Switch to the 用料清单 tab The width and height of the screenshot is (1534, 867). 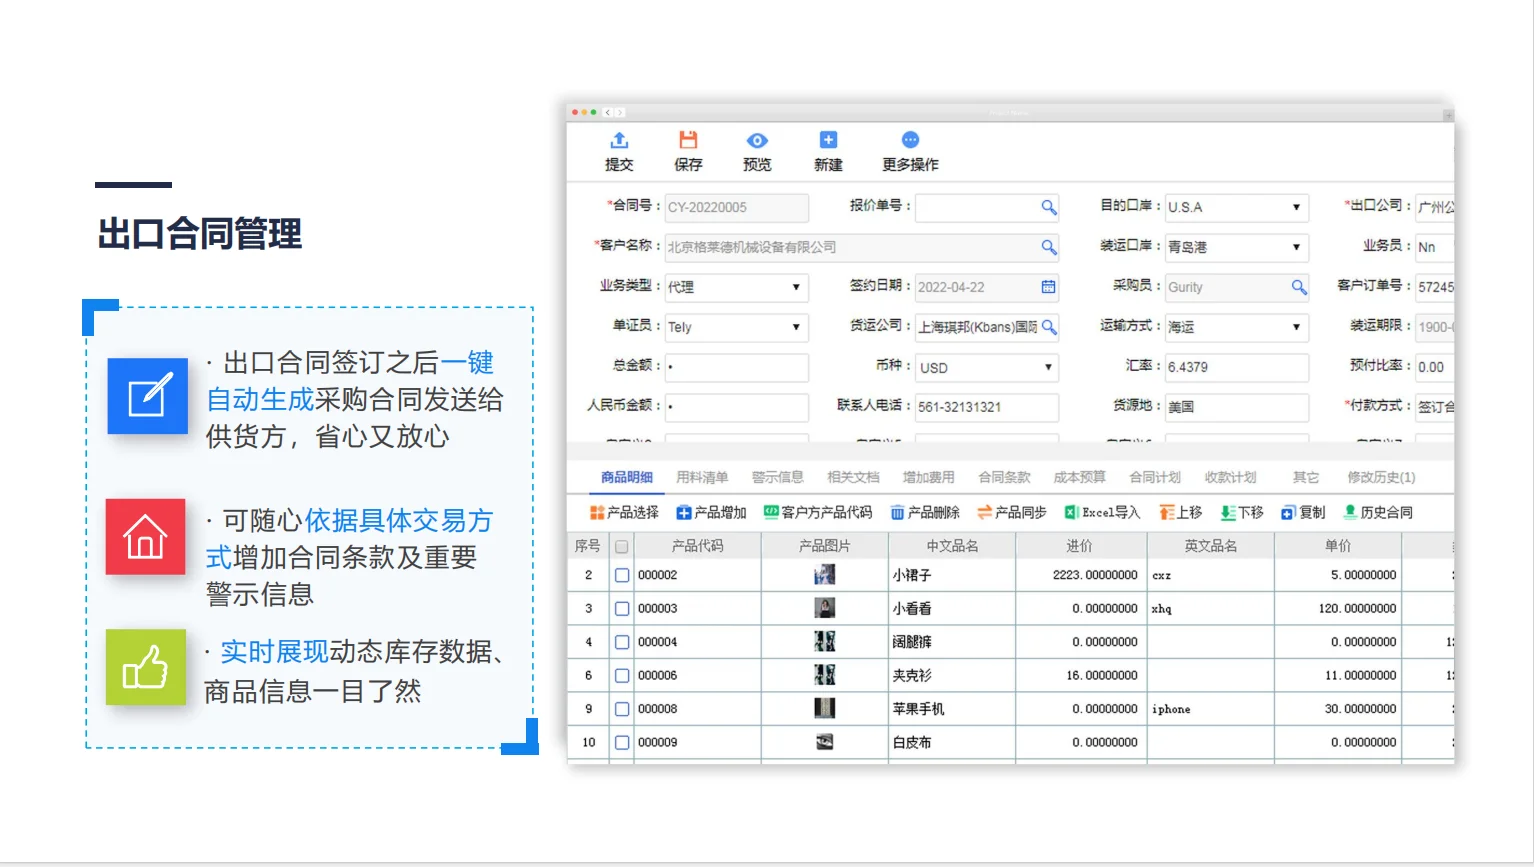tap(701, 477)
